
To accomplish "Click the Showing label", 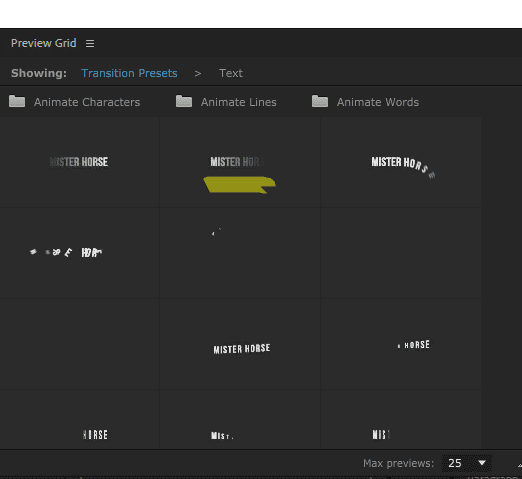I will coord(39,73).
